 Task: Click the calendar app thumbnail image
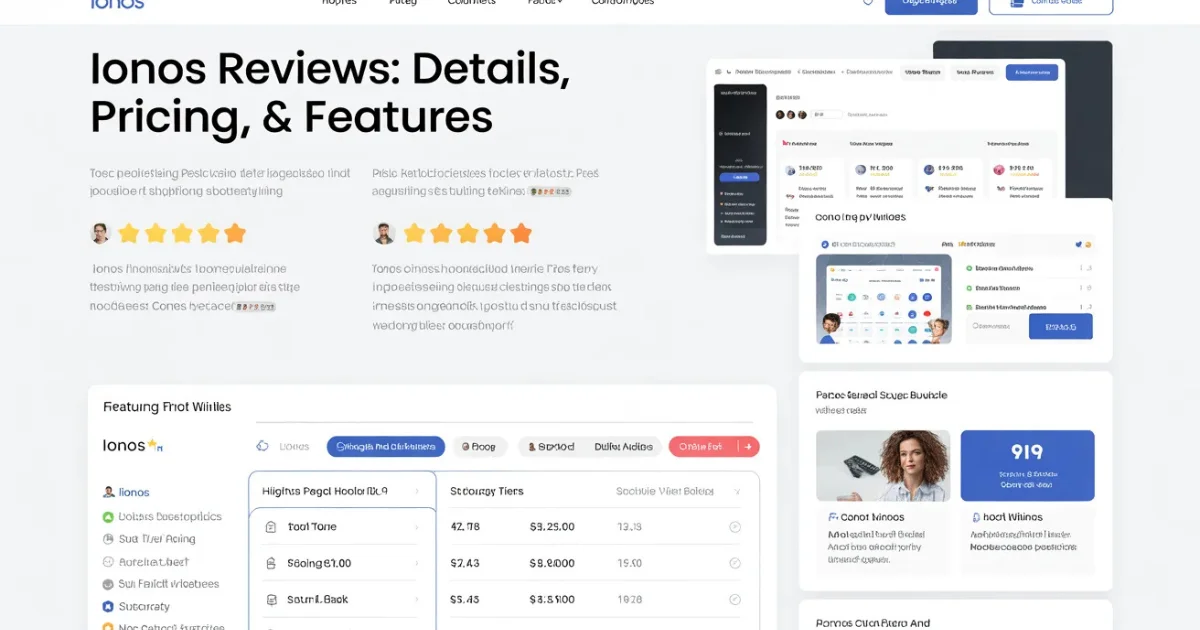[882, 298]
